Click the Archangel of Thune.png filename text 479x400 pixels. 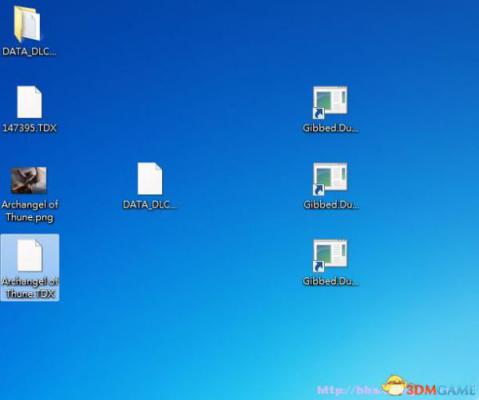[x=30, y=211]
